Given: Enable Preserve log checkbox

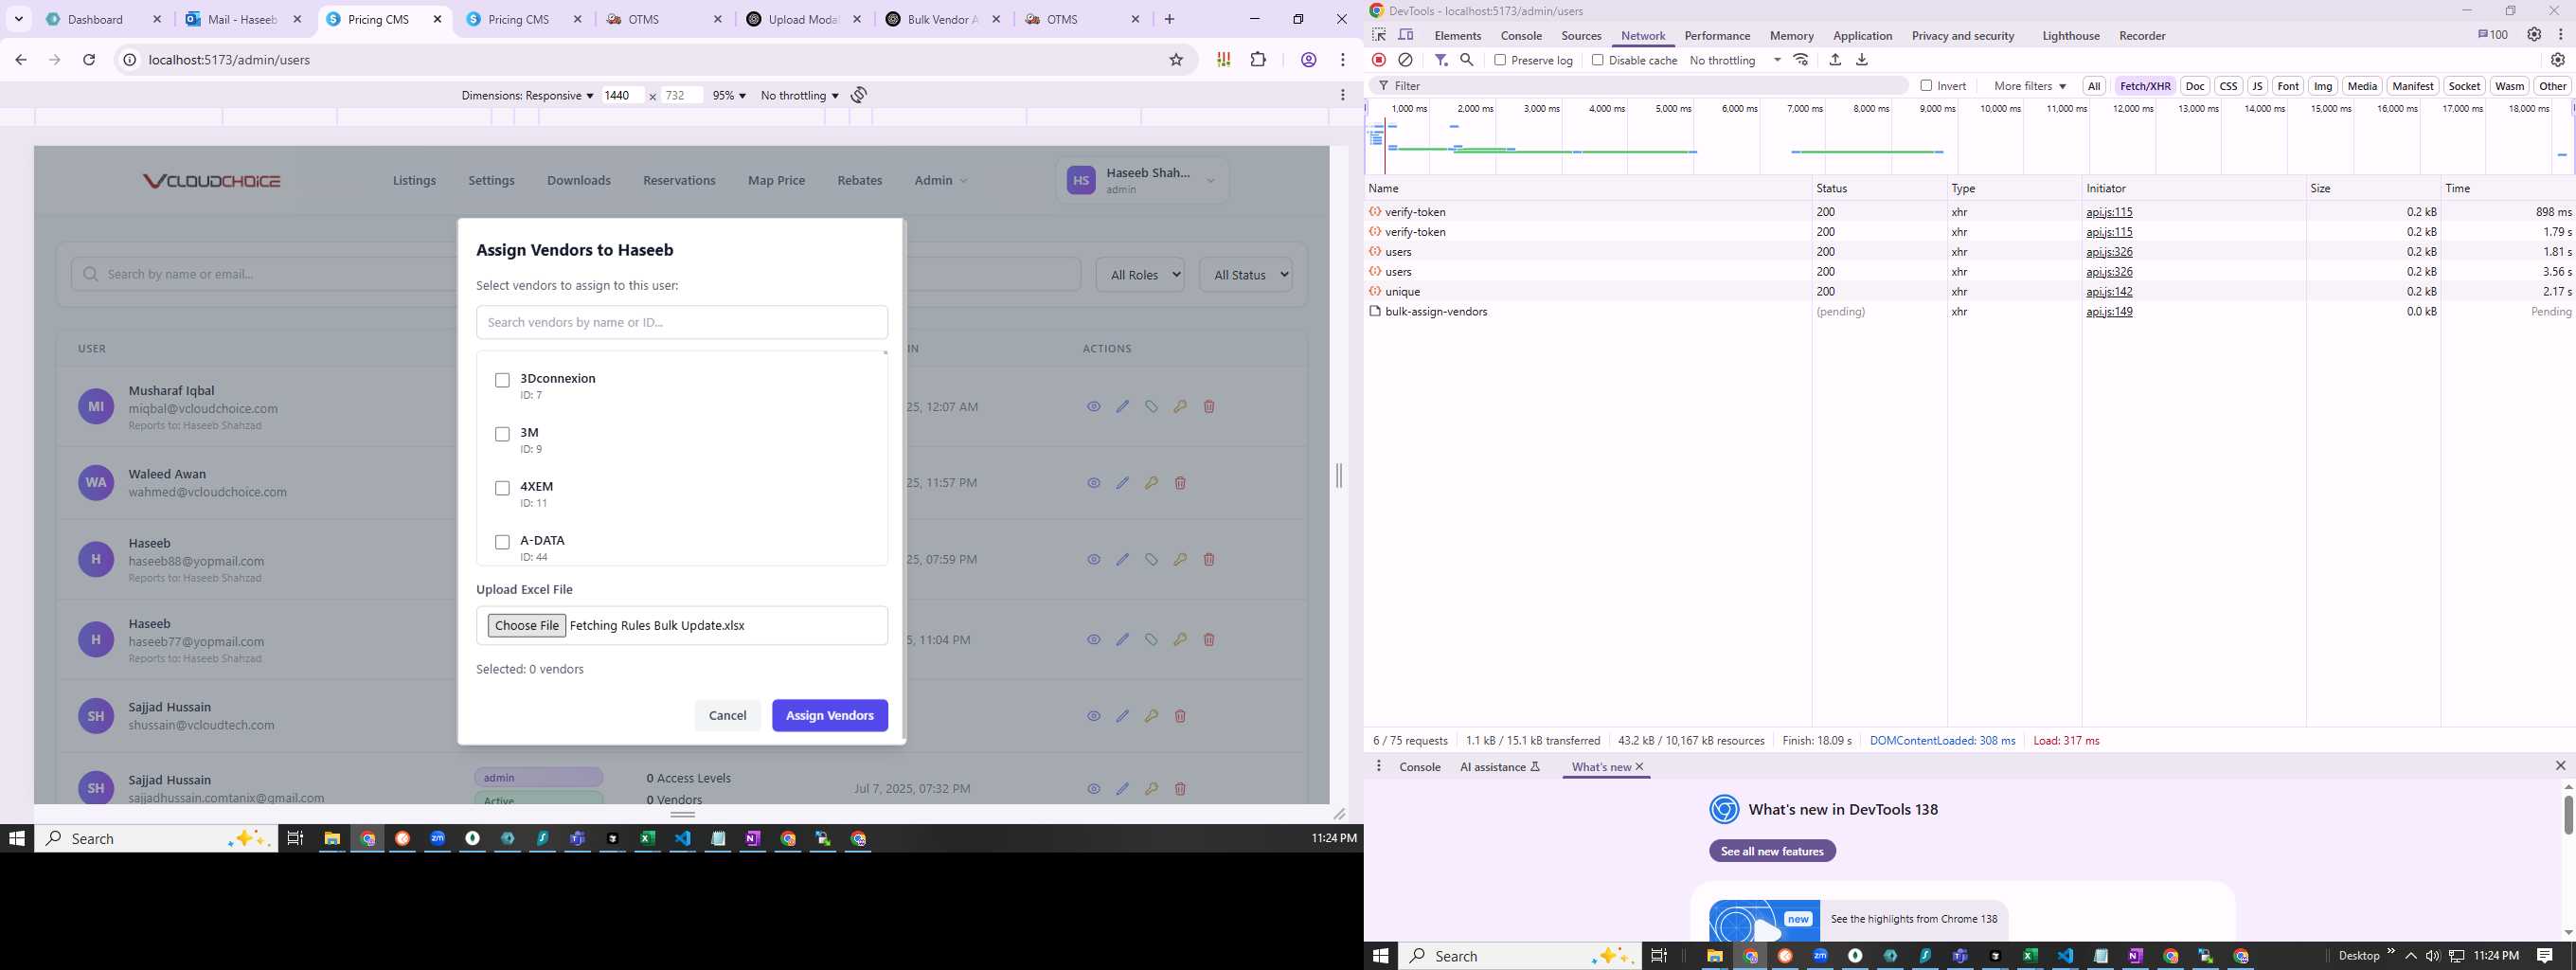Looking at the screenshot, I should click(1500, 60).
